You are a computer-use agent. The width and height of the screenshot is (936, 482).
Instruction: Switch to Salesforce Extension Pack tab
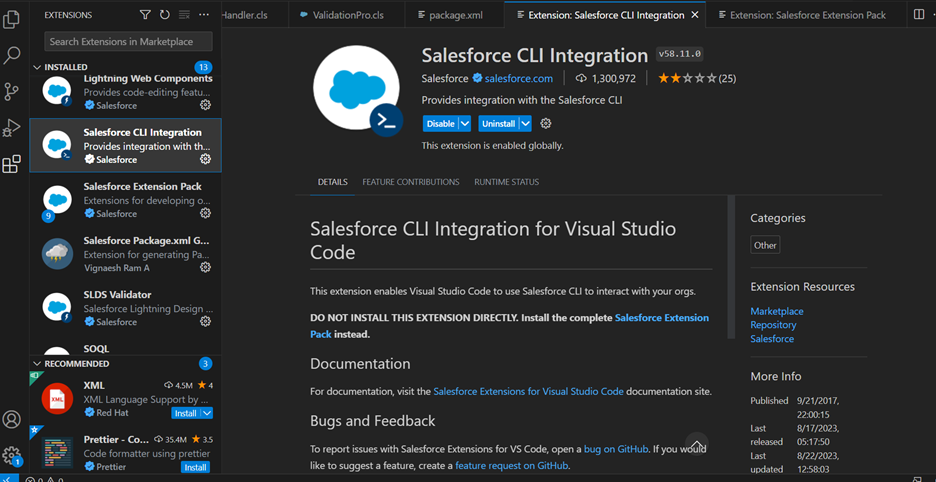coord(804,15)
